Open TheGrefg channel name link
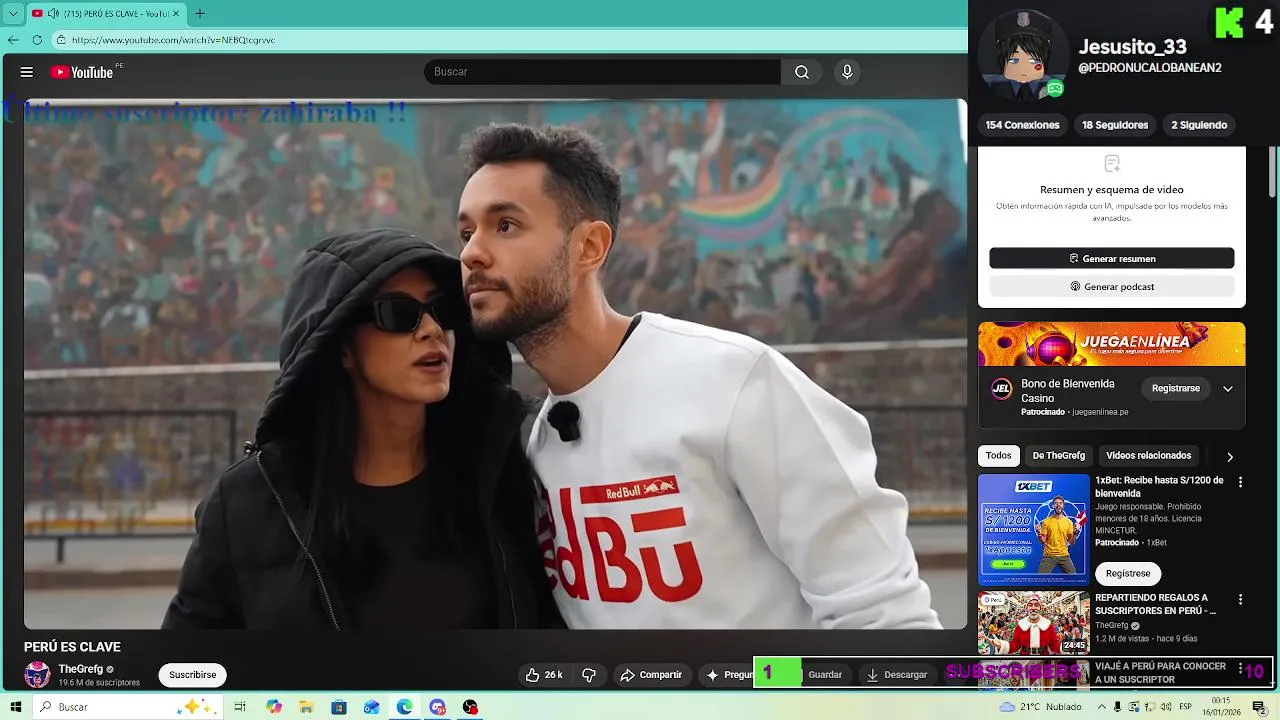This screenshot has width=1280, height=720. click(80, 669)
